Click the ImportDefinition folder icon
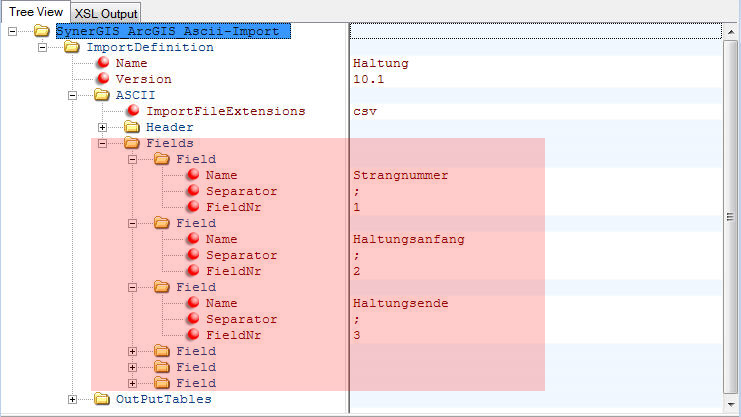741x417 pixels. (72, 47)
